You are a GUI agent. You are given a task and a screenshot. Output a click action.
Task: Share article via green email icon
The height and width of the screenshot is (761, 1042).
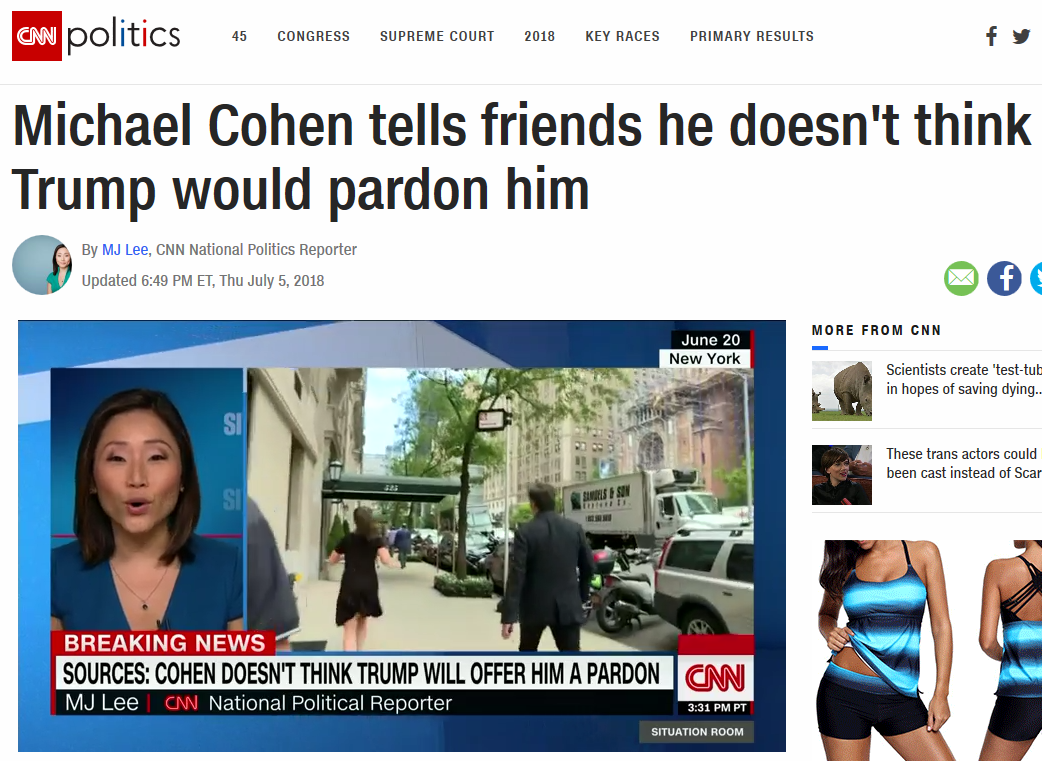click(961, 278)
